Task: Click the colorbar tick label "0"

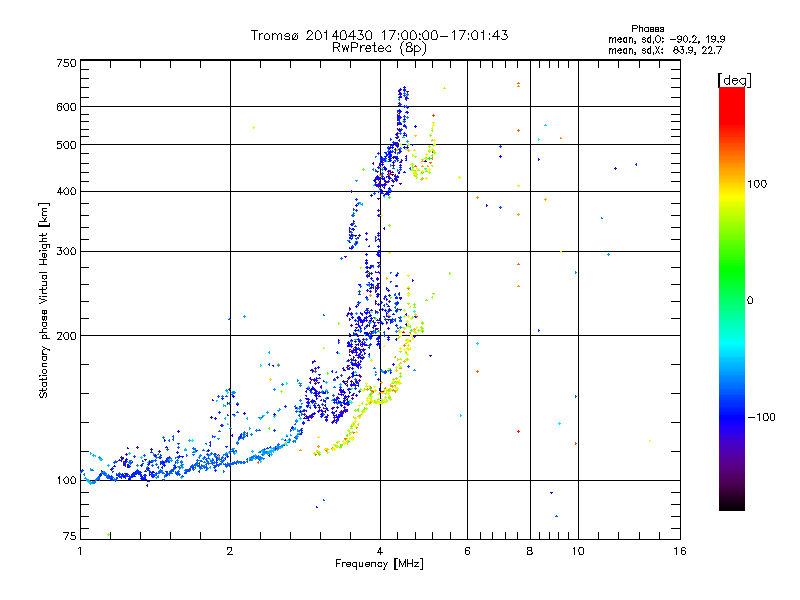Action: pyautogui.click(x=750, y=301)
